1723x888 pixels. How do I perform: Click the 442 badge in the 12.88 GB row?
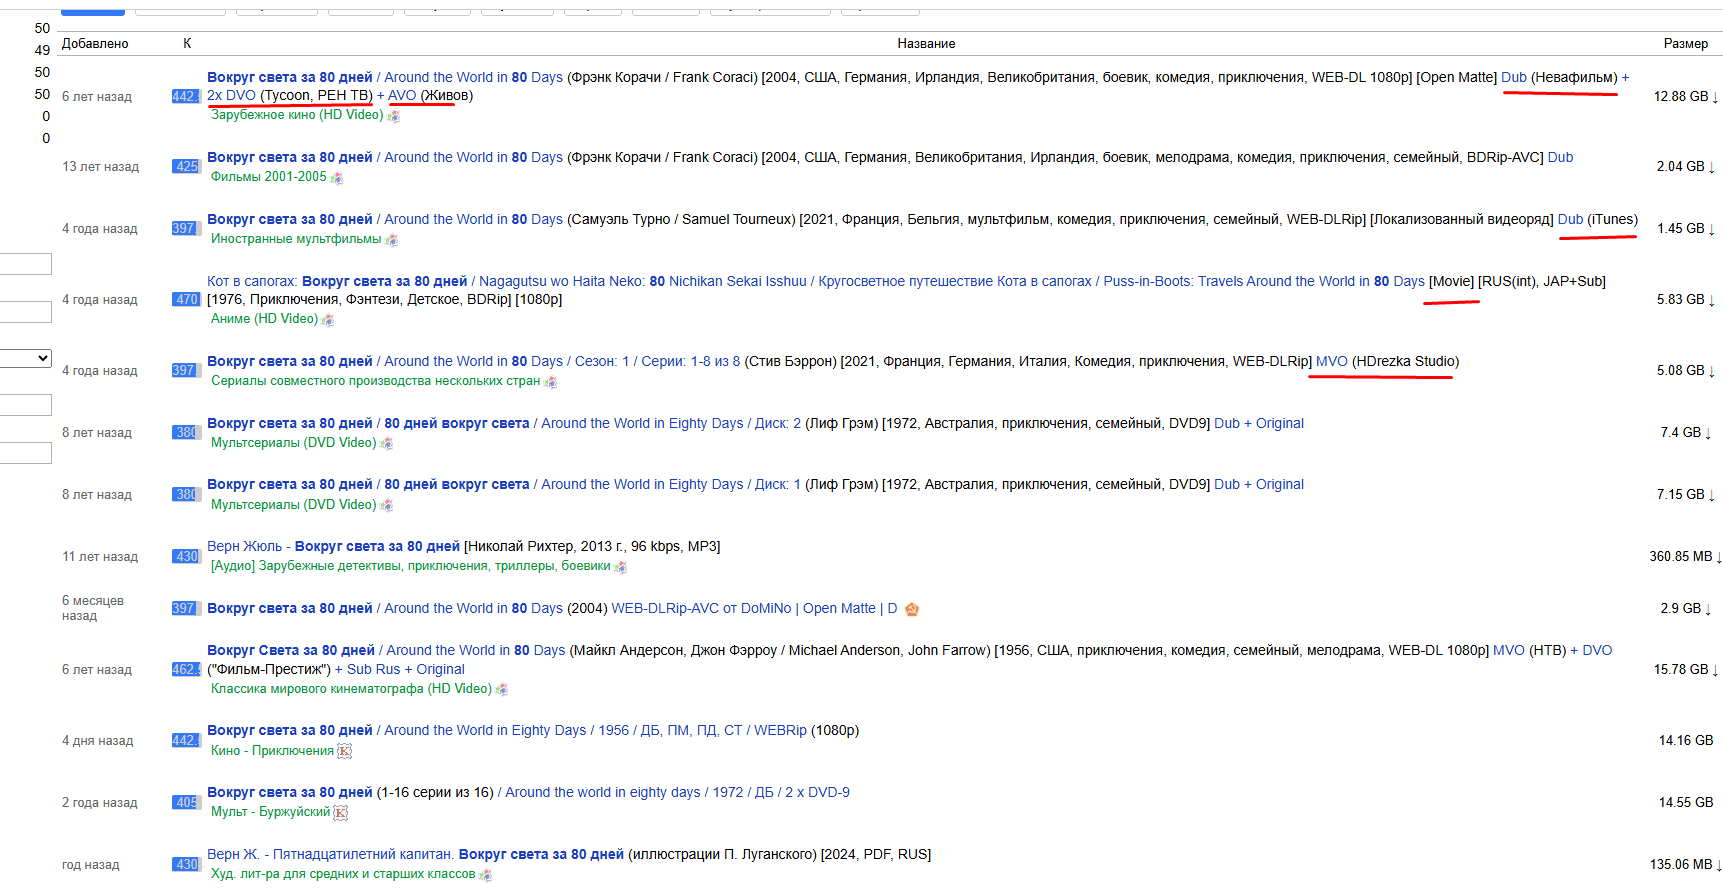(x=186, y=97)
